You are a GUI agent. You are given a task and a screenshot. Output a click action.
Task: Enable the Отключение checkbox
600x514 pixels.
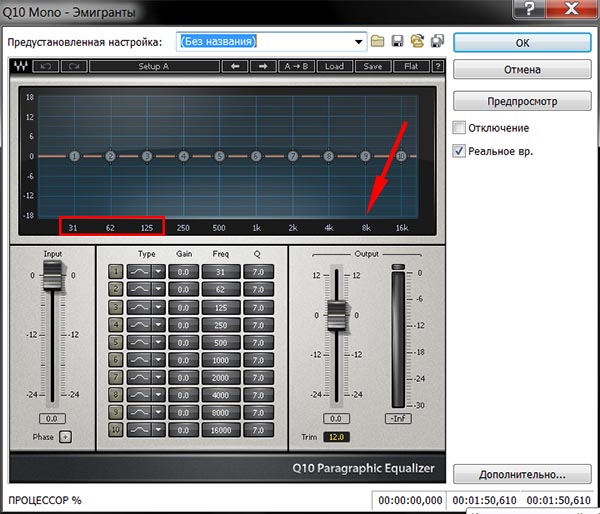(x=459, y=127)
